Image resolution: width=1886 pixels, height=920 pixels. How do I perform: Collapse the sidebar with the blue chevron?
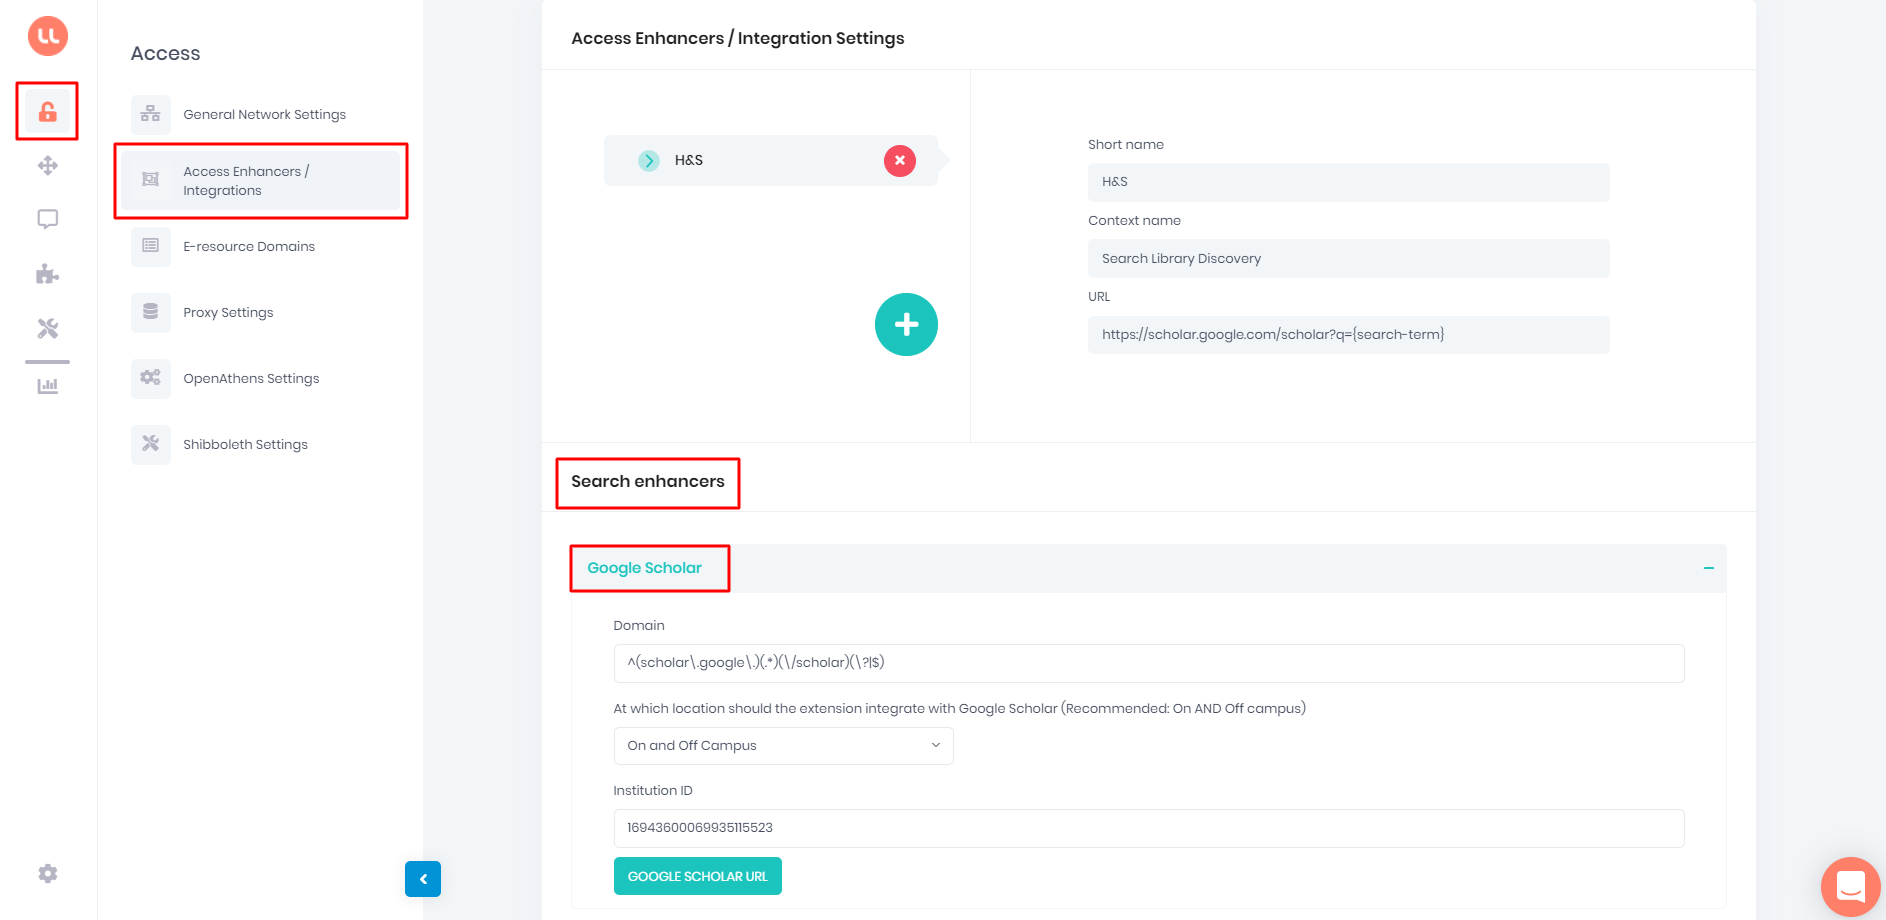(422, 879)
